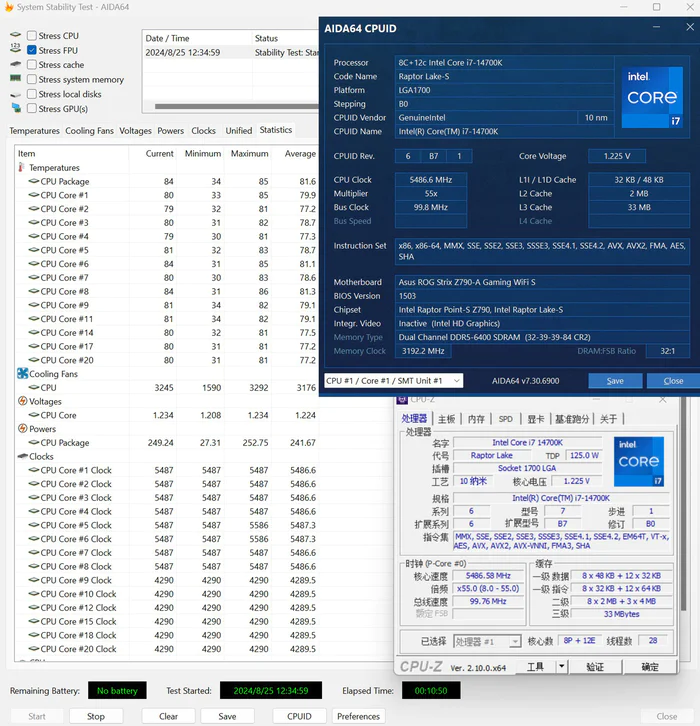Select the Statistics tab
Image resolution: width=700 pixels, height=726 pixels.
(276, 130)
